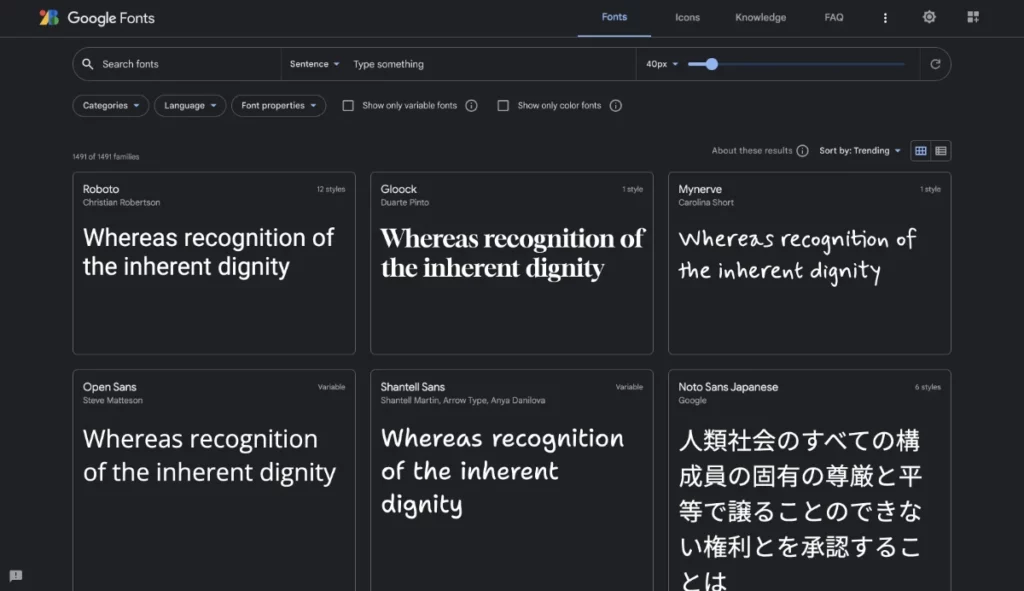Click info icon beside variable fonts

[x=472, y=106]
